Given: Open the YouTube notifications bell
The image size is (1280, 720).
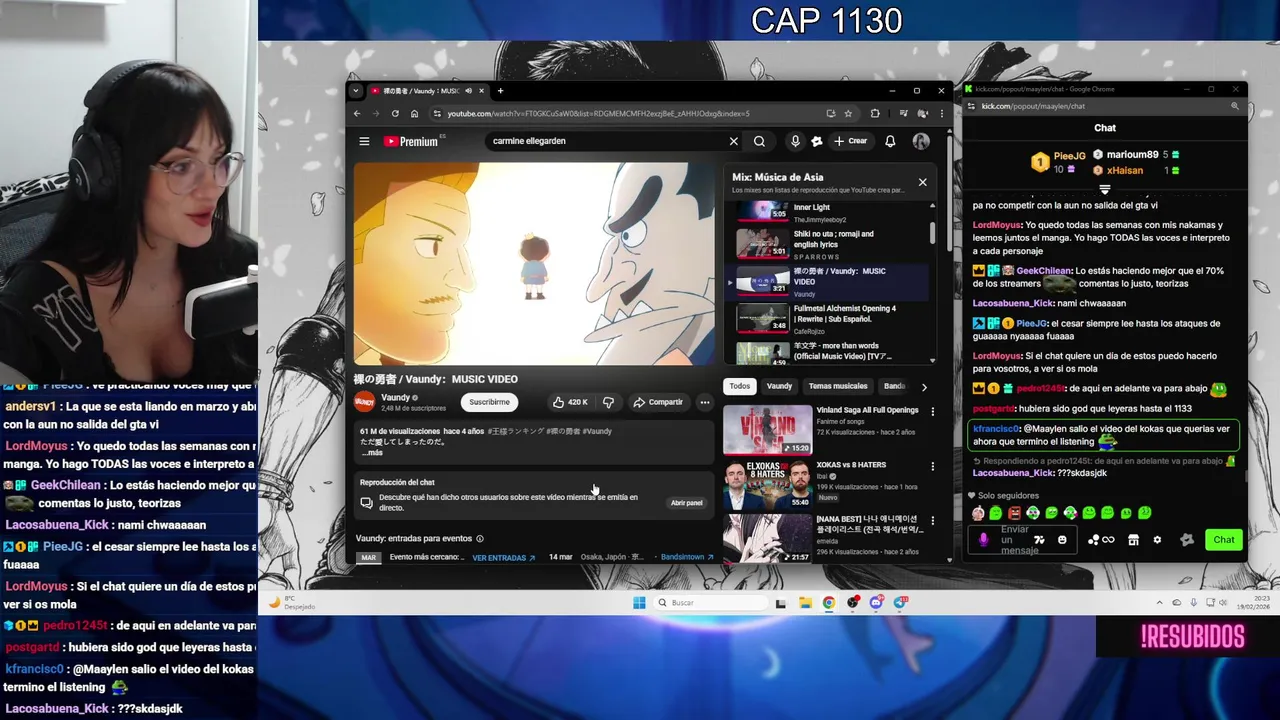Looking at the screenshot, I should tap(890, 141).
